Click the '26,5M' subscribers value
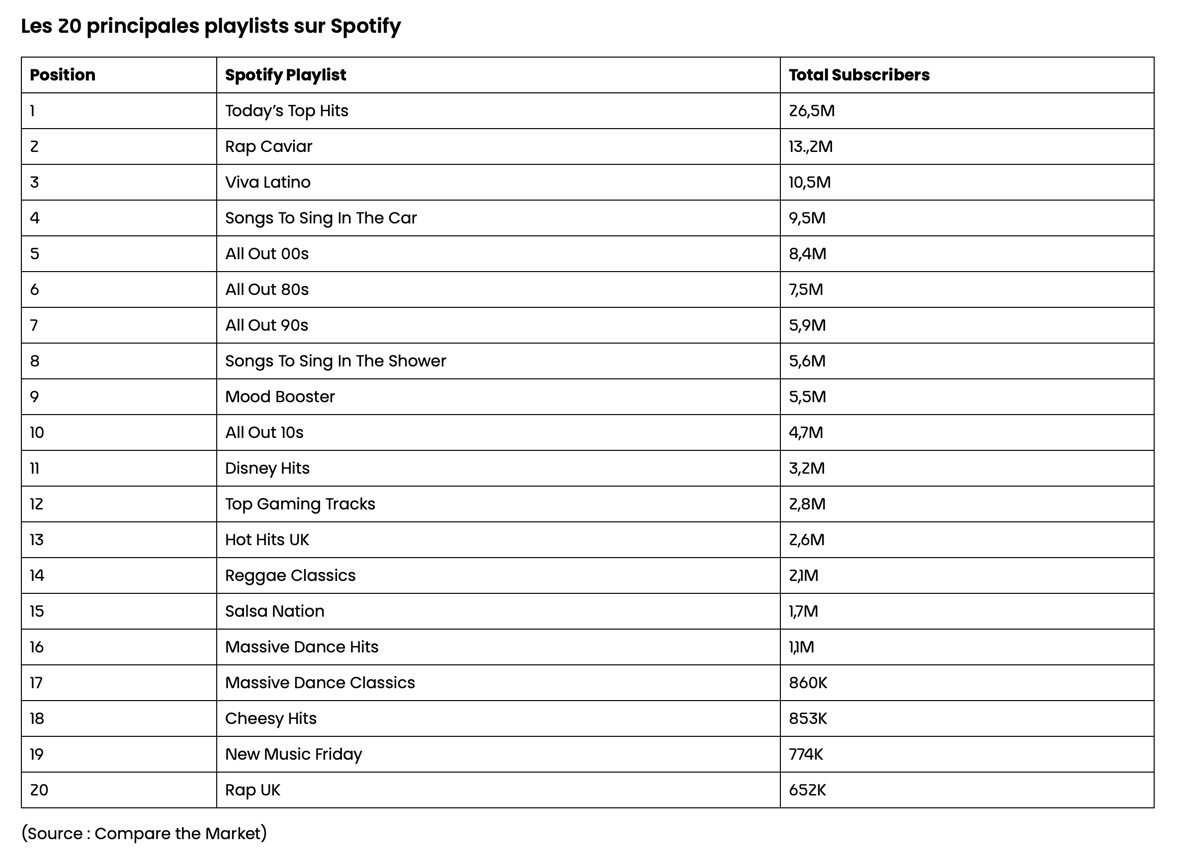Image resolution: width=1180 pixels, height=857 pixels. pos(812,111)
